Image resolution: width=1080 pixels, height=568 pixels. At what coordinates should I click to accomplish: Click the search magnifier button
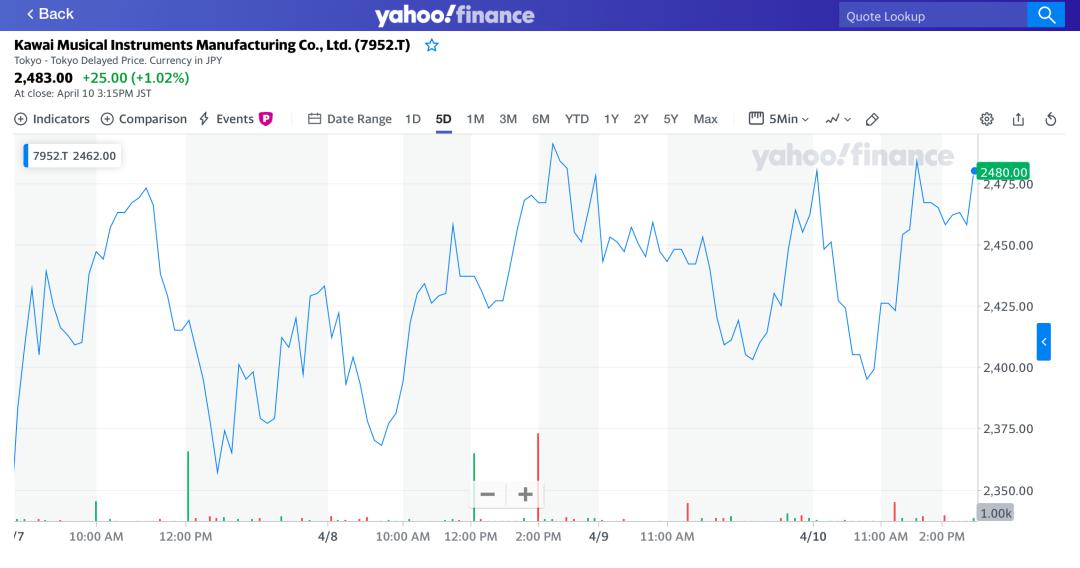click(x=1046, y=15)
